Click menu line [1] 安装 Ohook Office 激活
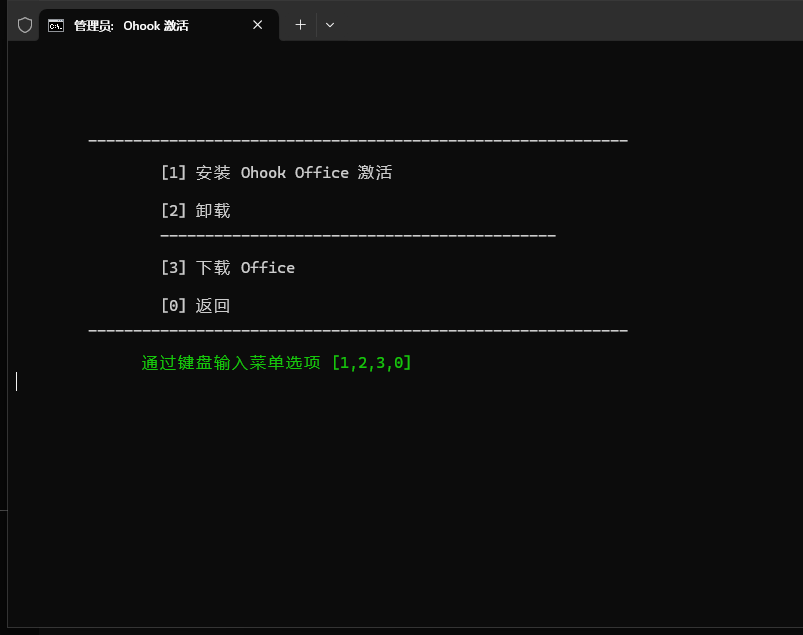The height and width of the screenshot is (635, 803). pos(277,173)
